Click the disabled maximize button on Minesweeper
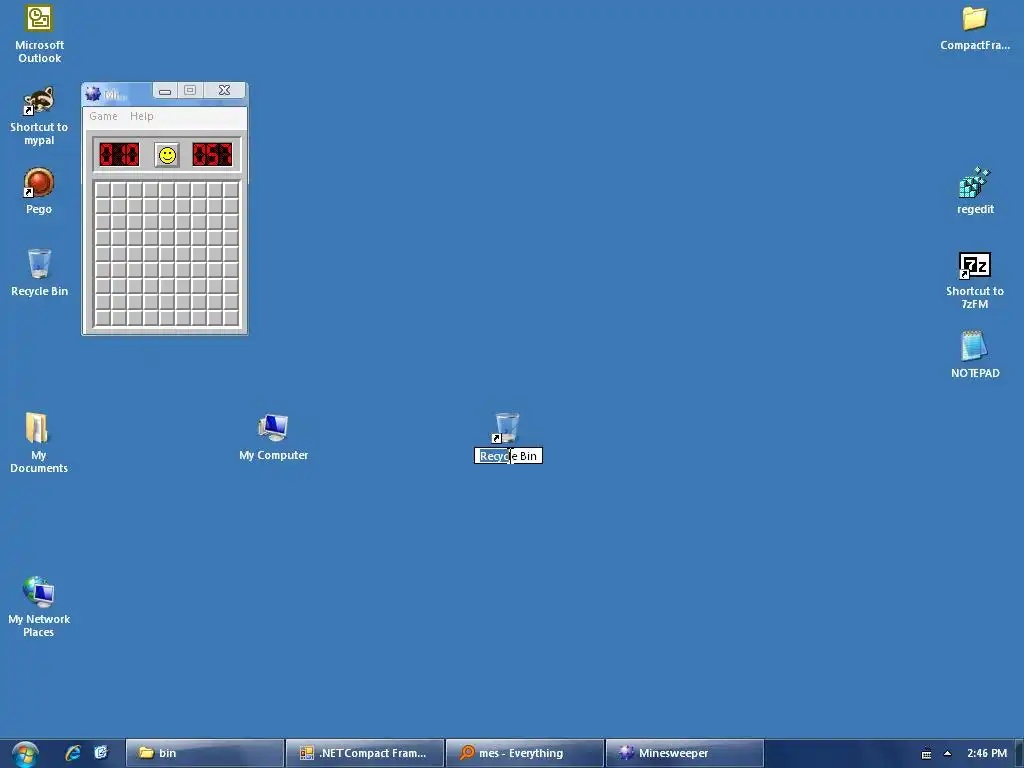 190,90
